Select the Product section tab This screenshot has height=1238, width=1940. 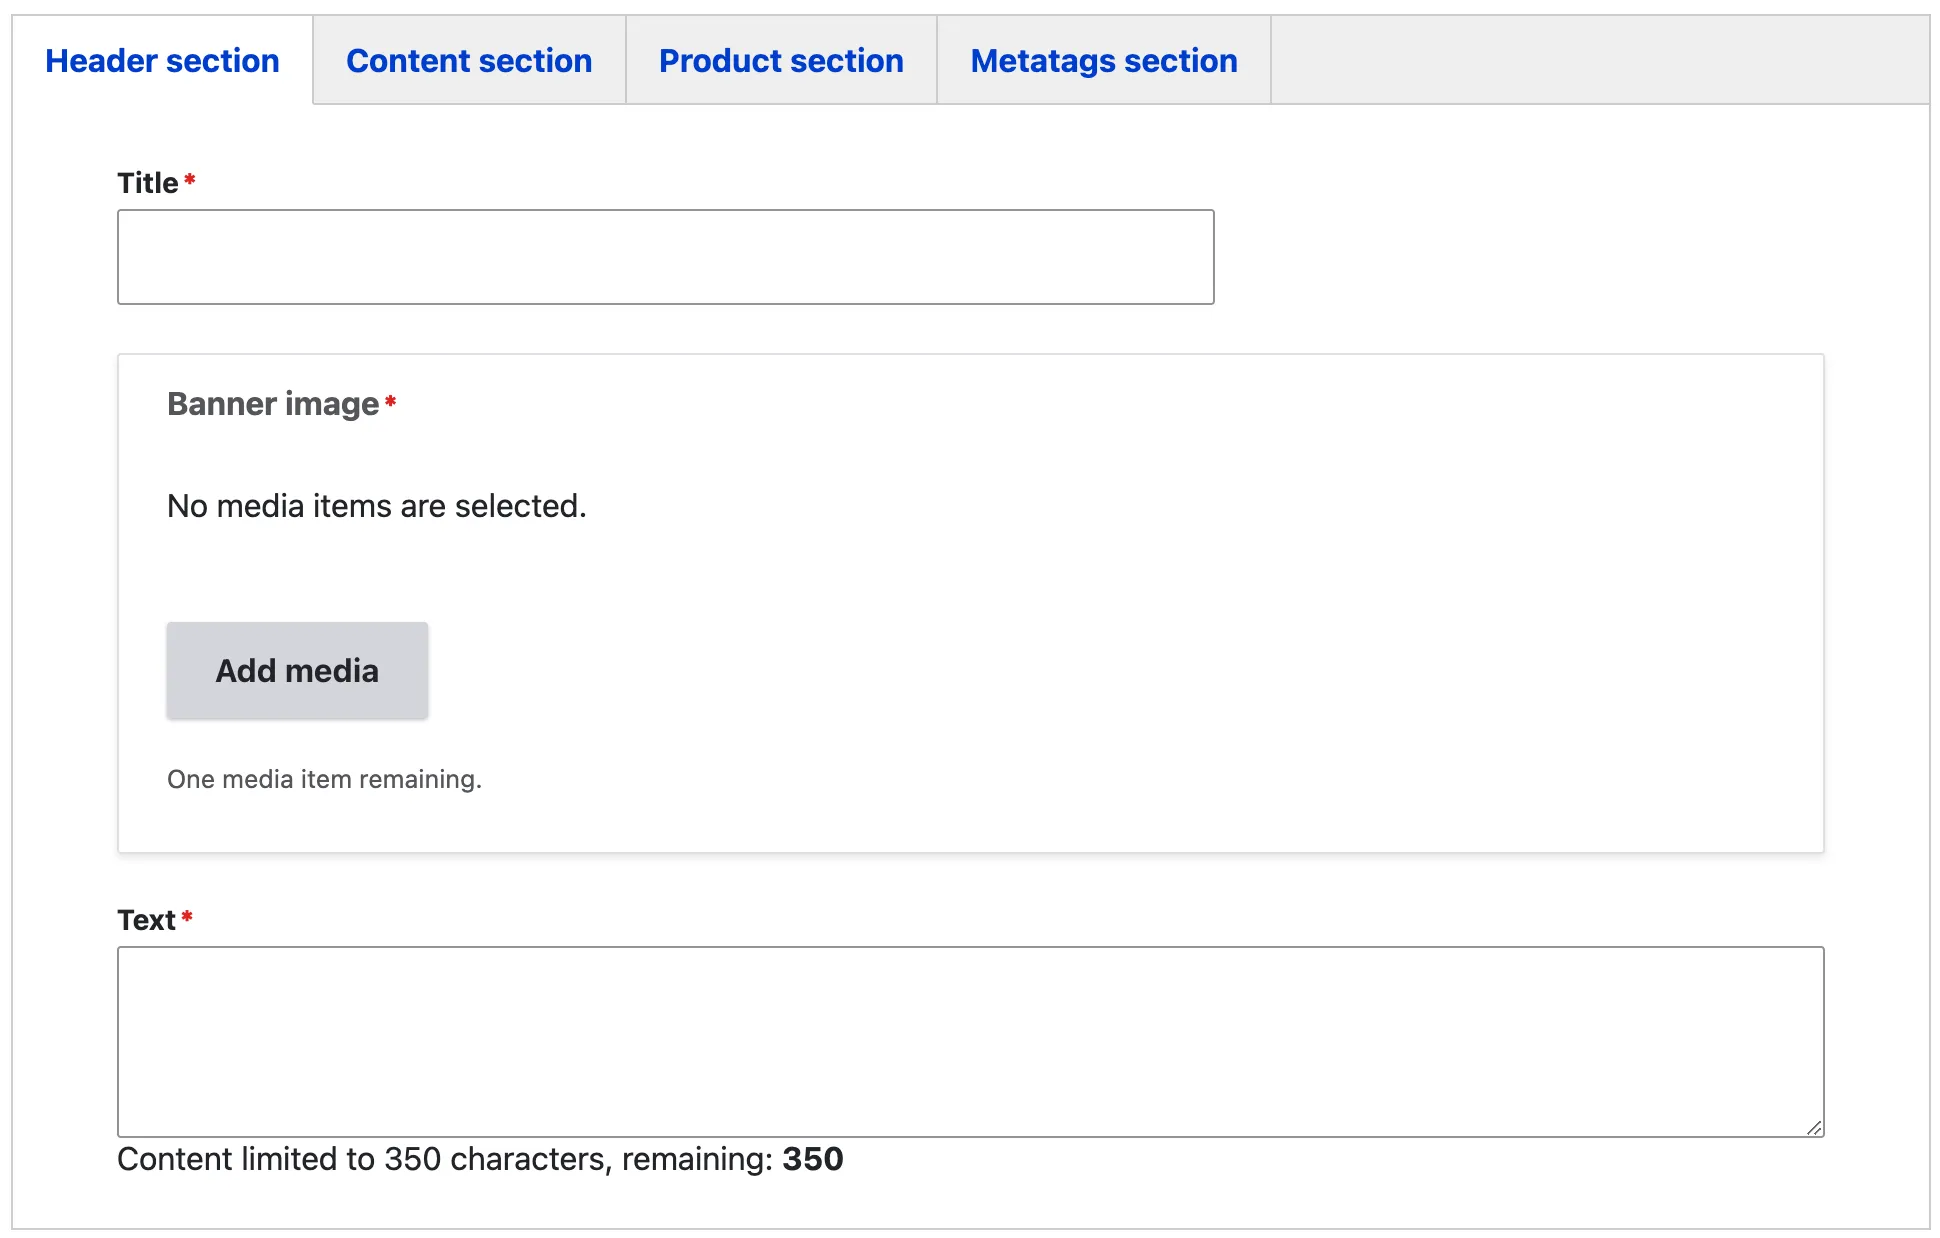coord(781,61)
